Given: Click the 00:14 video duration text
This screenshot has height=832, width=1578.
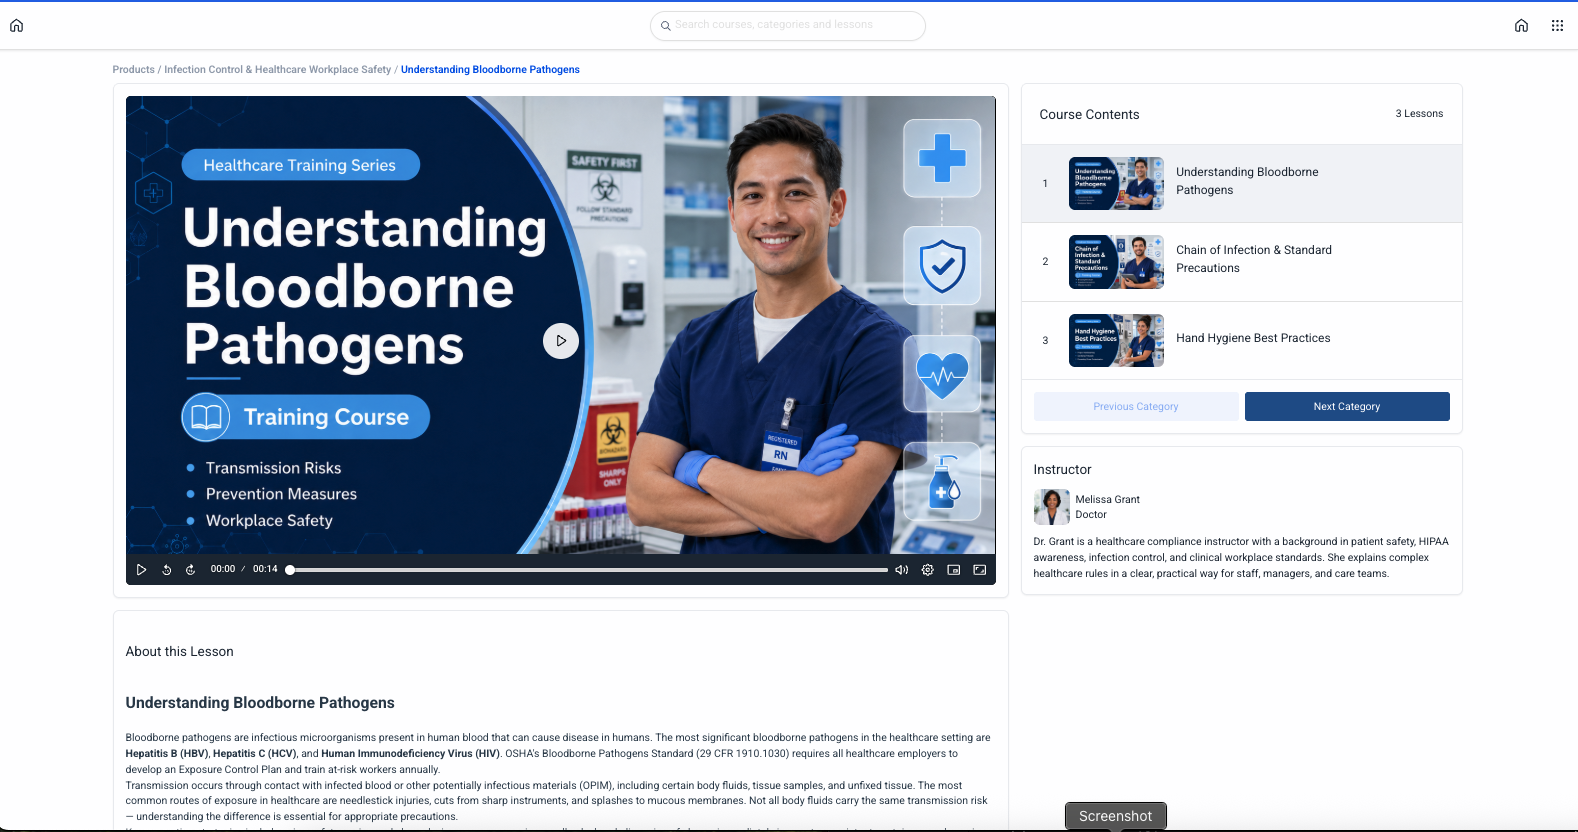Looking at the screenshot, I should click(265, 569).
